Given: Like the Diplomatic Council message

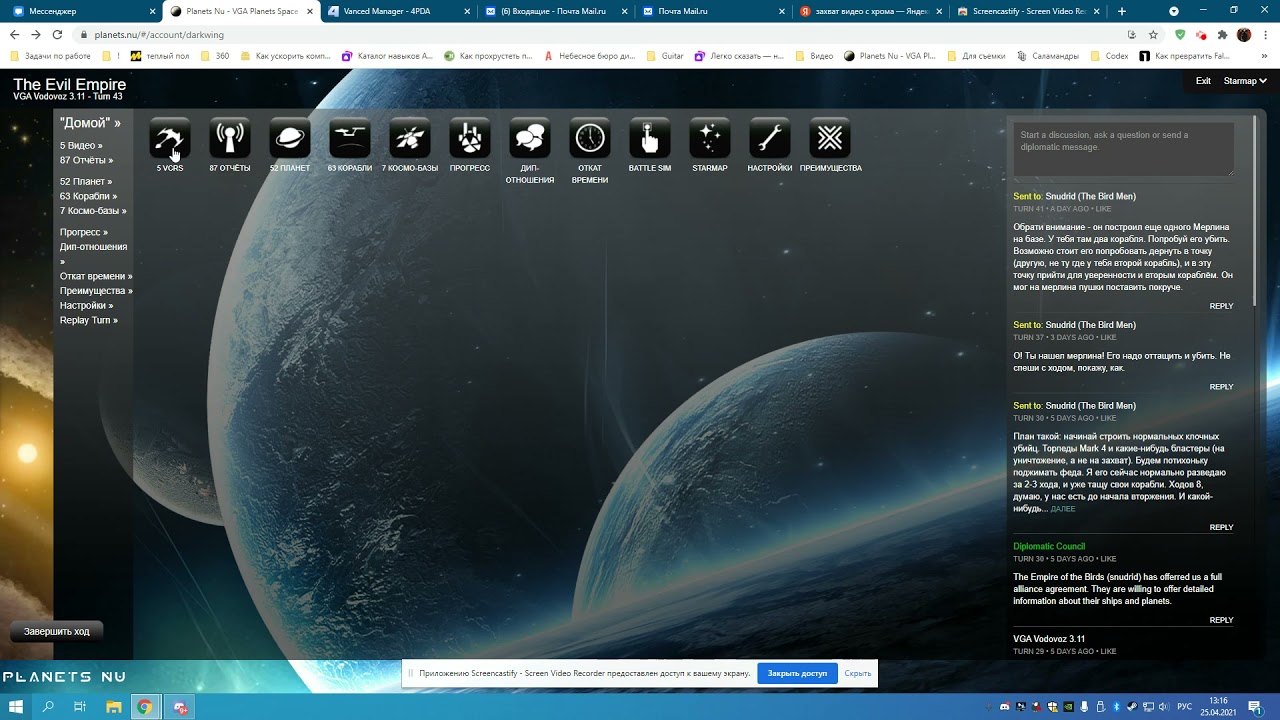Looking at the screenshot, I should click(1108, 559).
